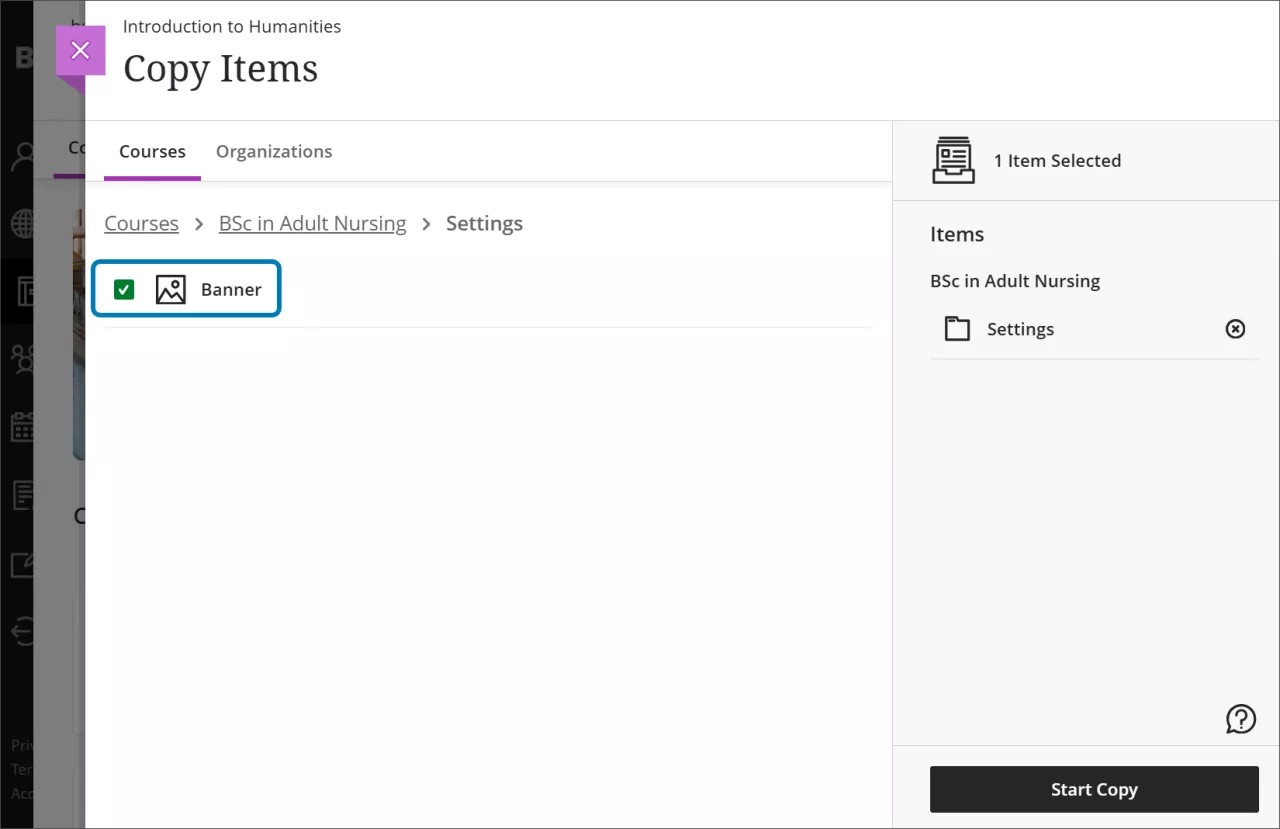Open the help question mark icon
This screenshot has height=829, width=1280.
click(x=1241, y=718)
